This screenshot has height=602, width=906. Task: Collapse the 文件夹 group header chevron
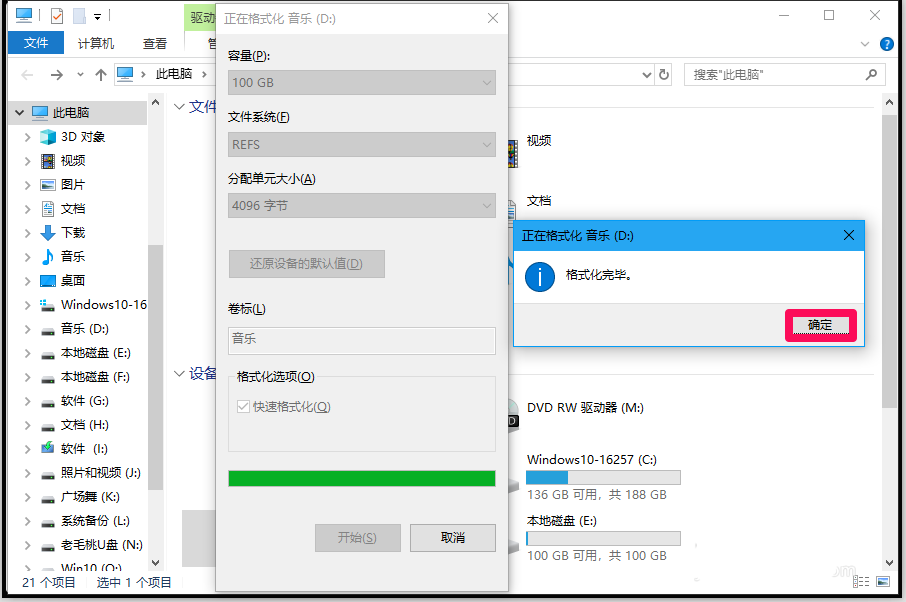pyautogui.click(x=179, y=107)
